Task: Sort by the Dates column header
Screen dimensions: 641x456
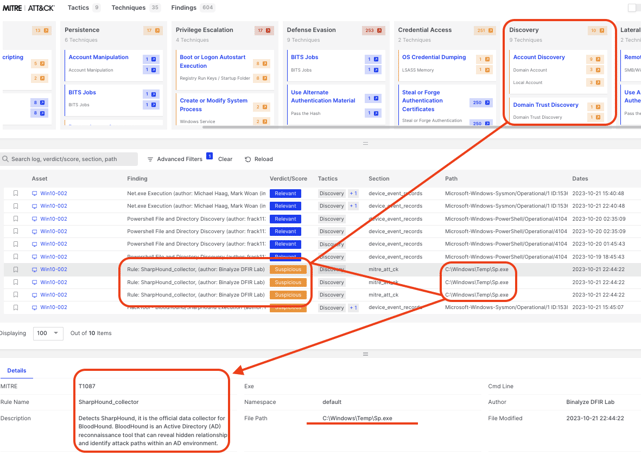Action: coord(580,179)
